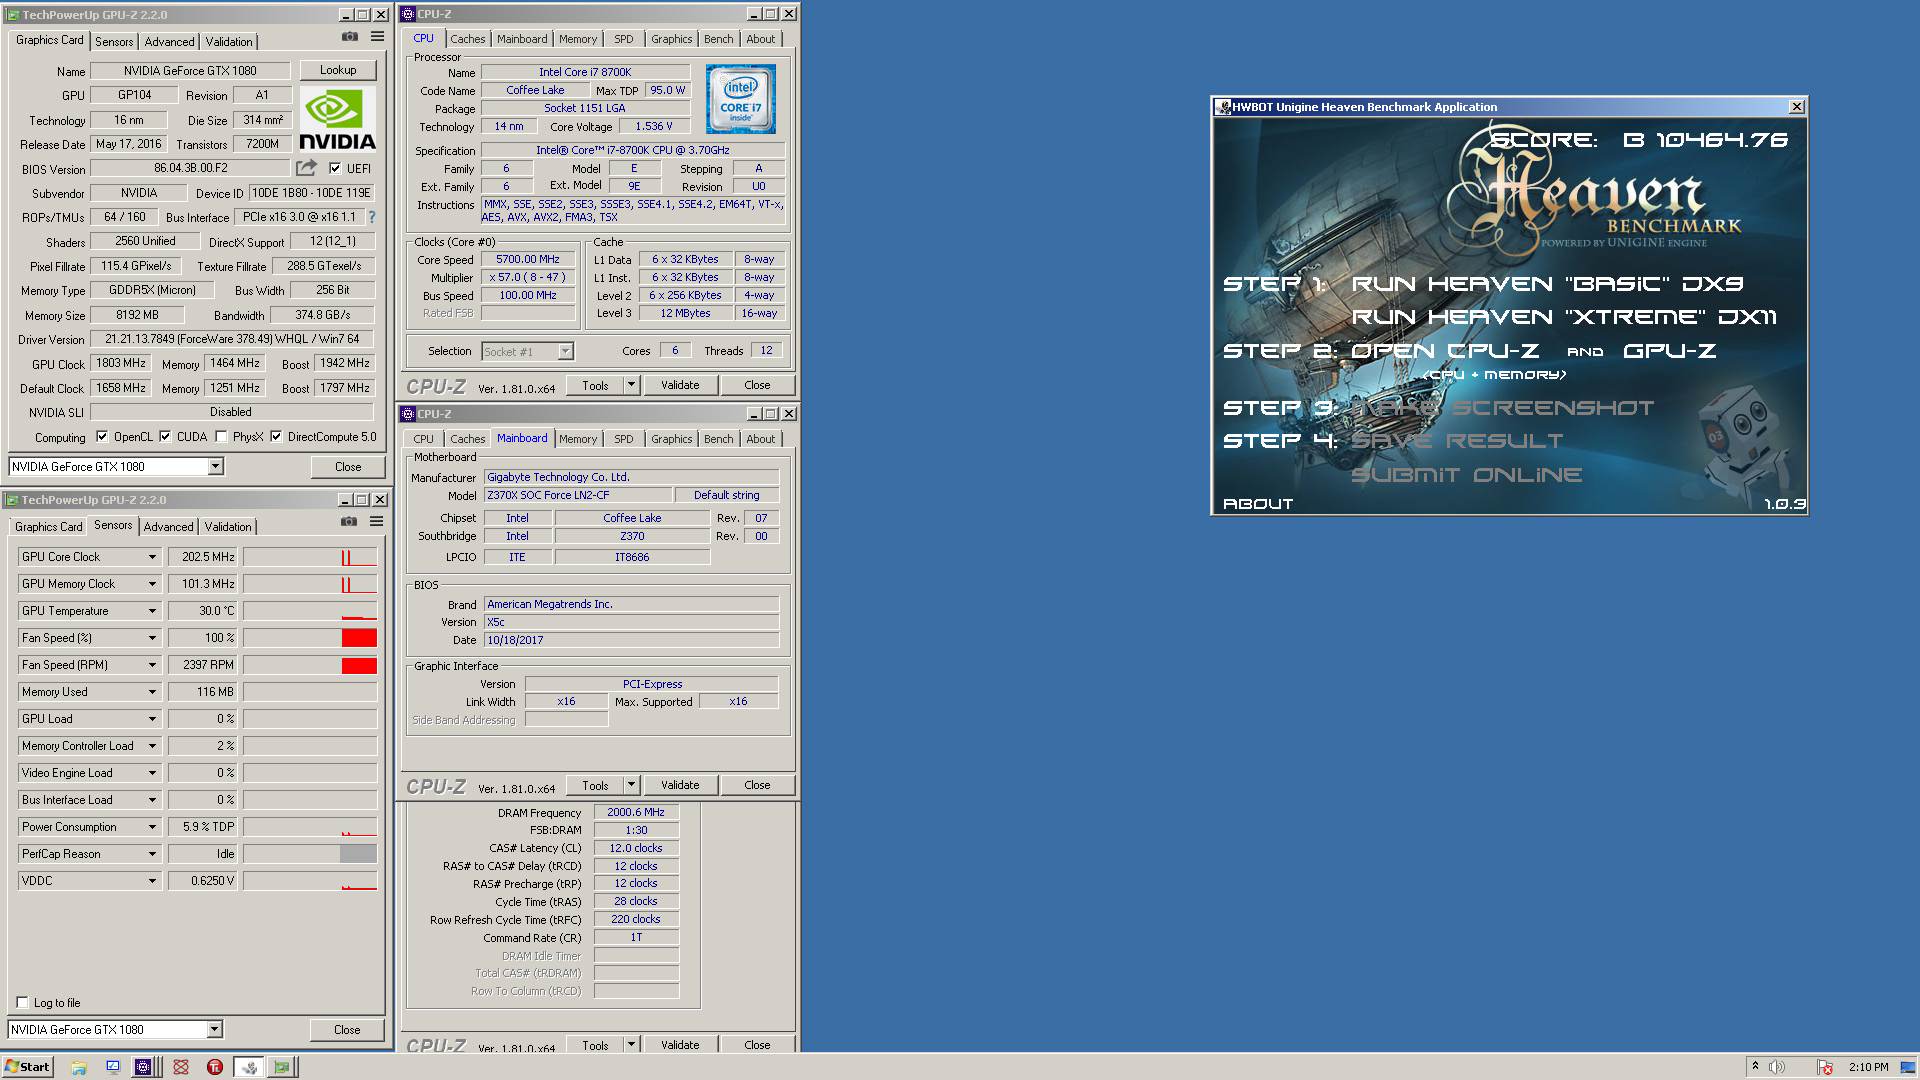This screenshot has width=1920, height=1080.
Task: Enable the Log to file checkbox
Action: click(22, 1003)
